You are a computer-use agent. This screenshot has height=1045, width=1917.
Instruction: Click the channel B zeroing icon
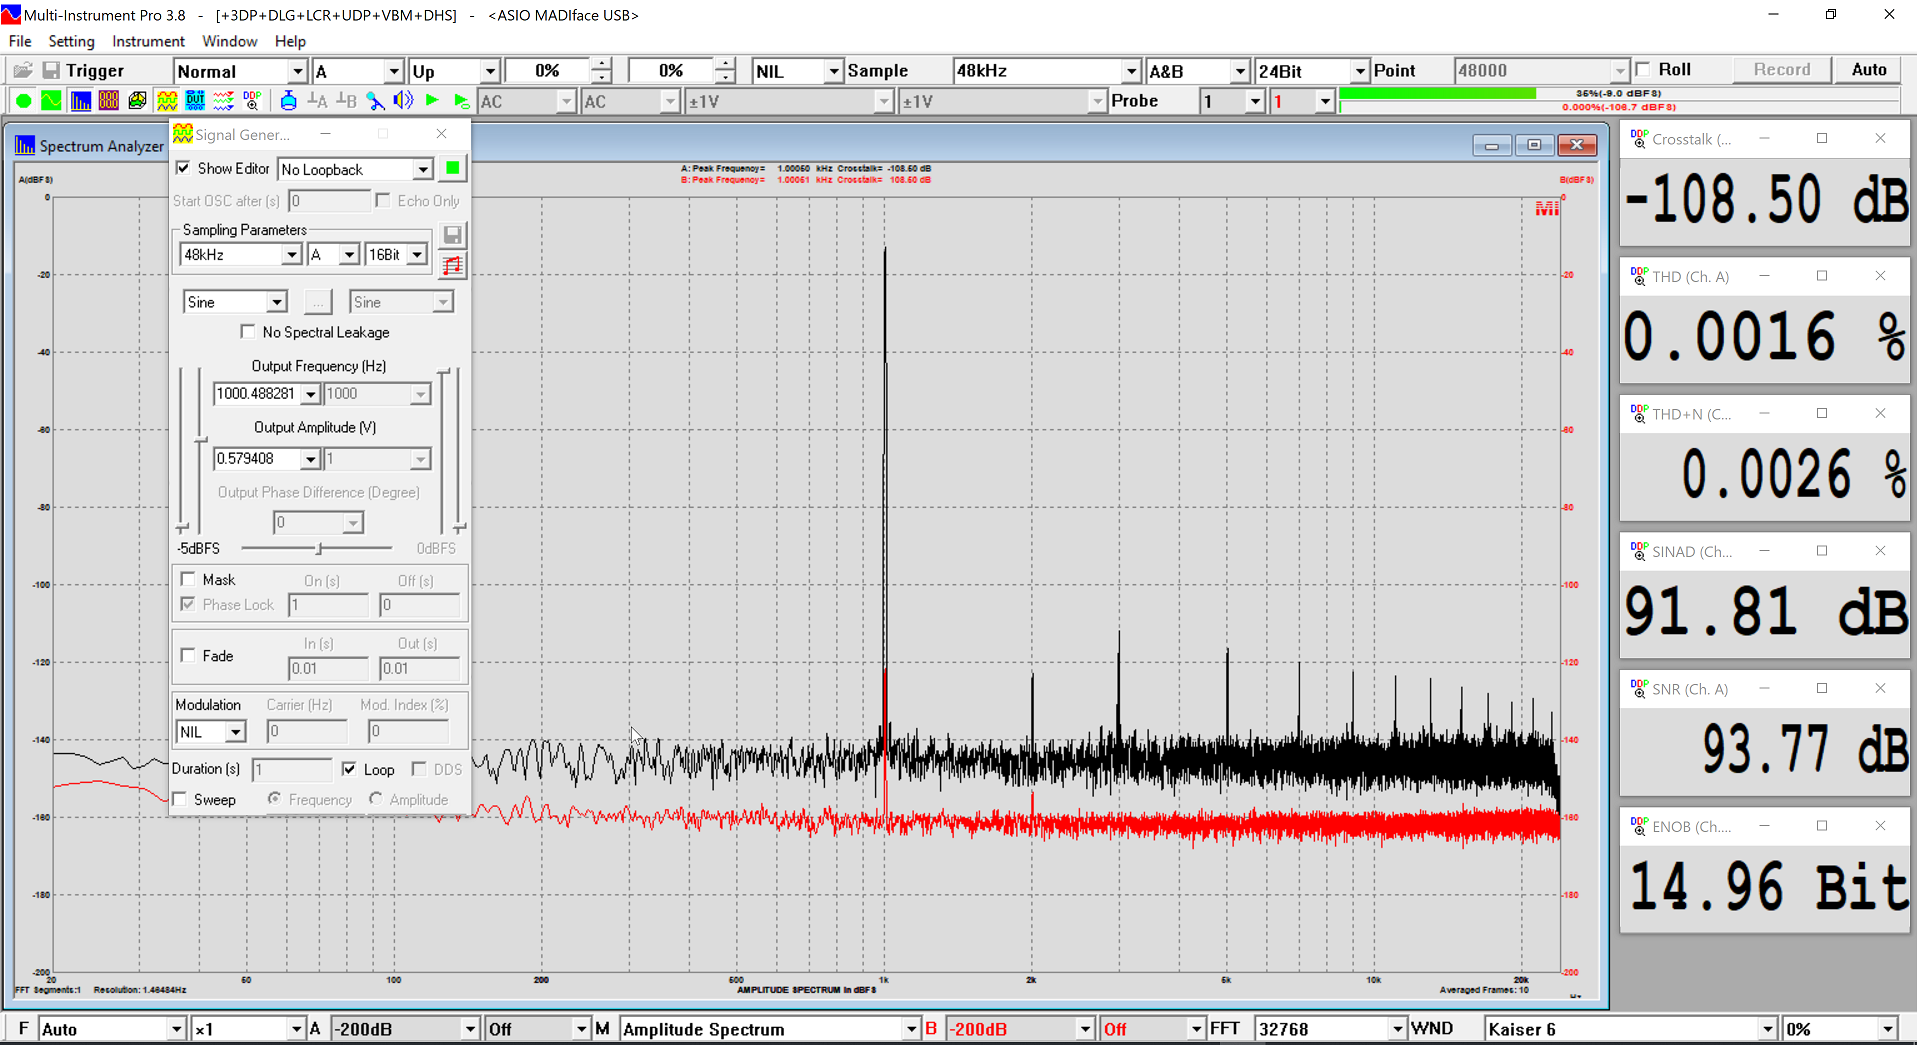pos(346,101)
